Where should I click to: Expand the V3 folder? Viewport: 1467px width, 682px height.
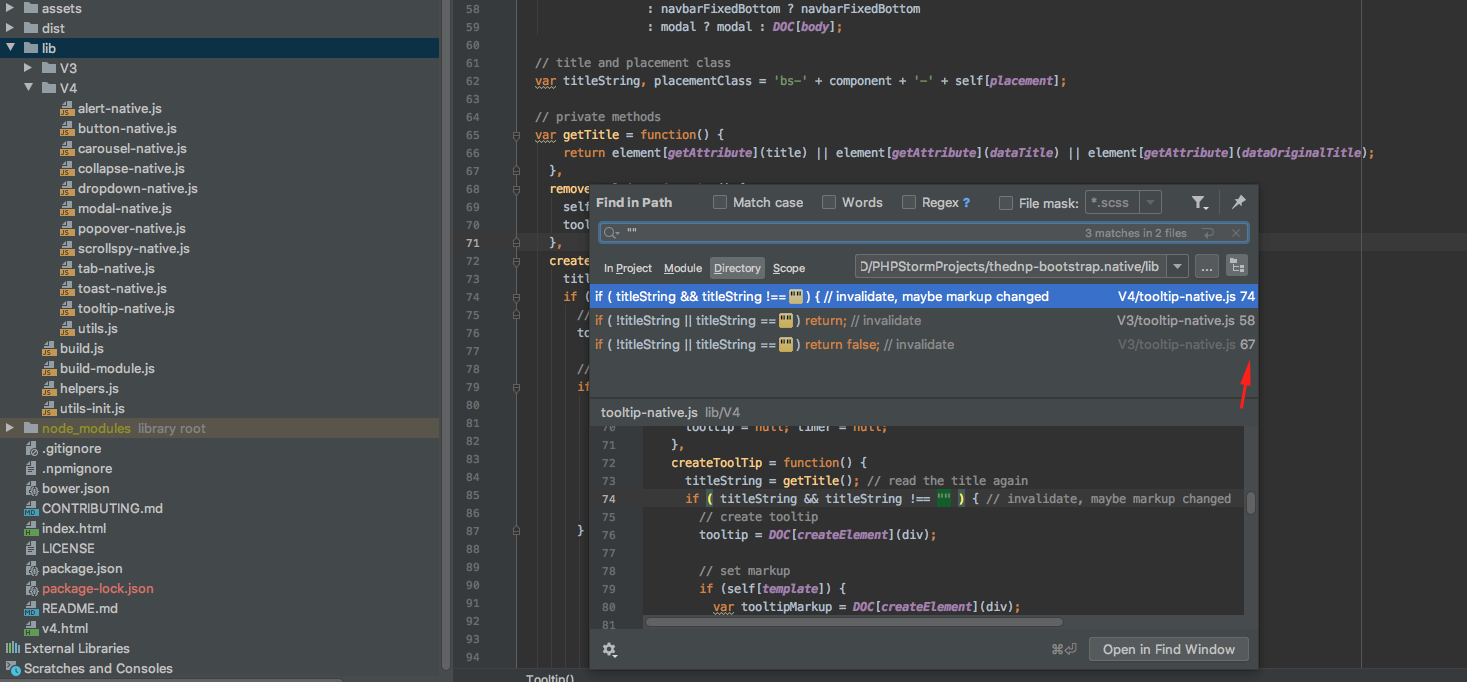[x=28, y=68]
